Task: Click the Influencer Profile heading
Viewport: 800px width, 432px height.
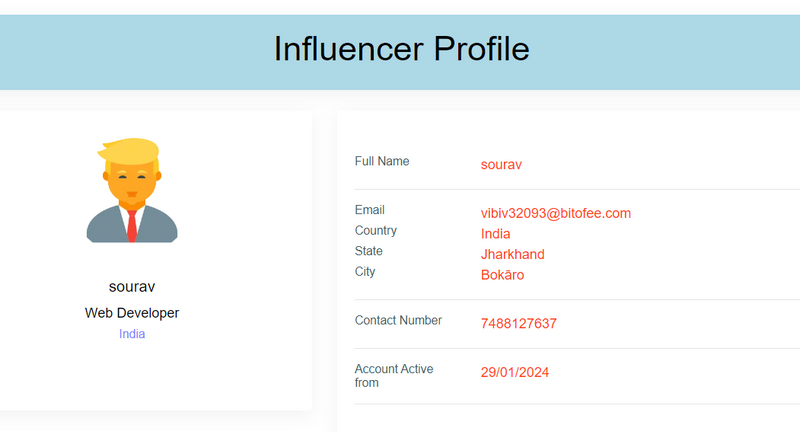Action: pyautogui.click(x=402, y=49)
